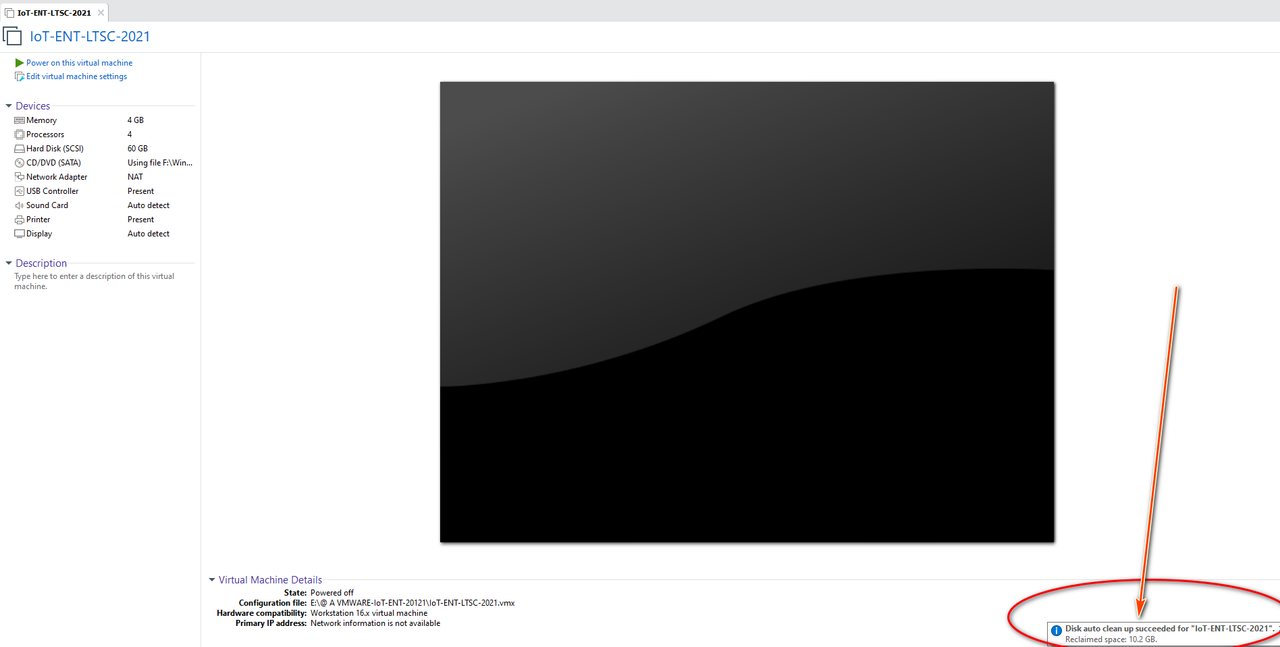Screen dimensions: 1280x647
Task: Click the Processors chip icon
Action: tap(19, 134)
